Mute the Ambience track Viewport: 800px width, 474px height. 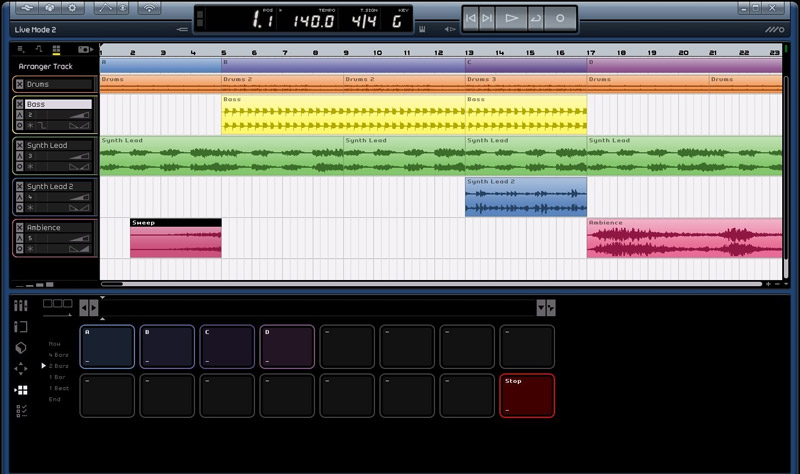19,228
